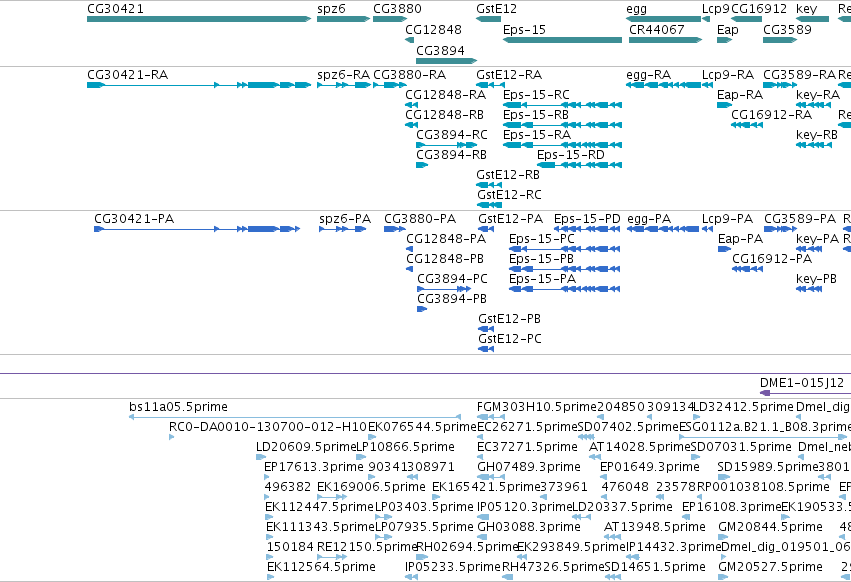
Task: Click the CG12848-RB transcript label
Action: [x=444, y=115]
